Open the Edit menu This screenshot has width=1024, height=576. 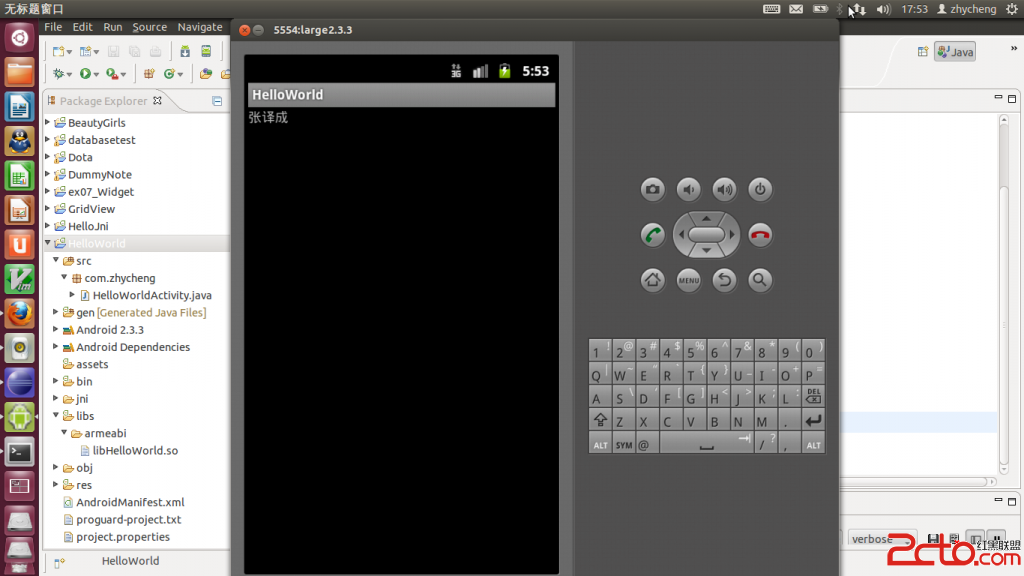pos(82,27)
